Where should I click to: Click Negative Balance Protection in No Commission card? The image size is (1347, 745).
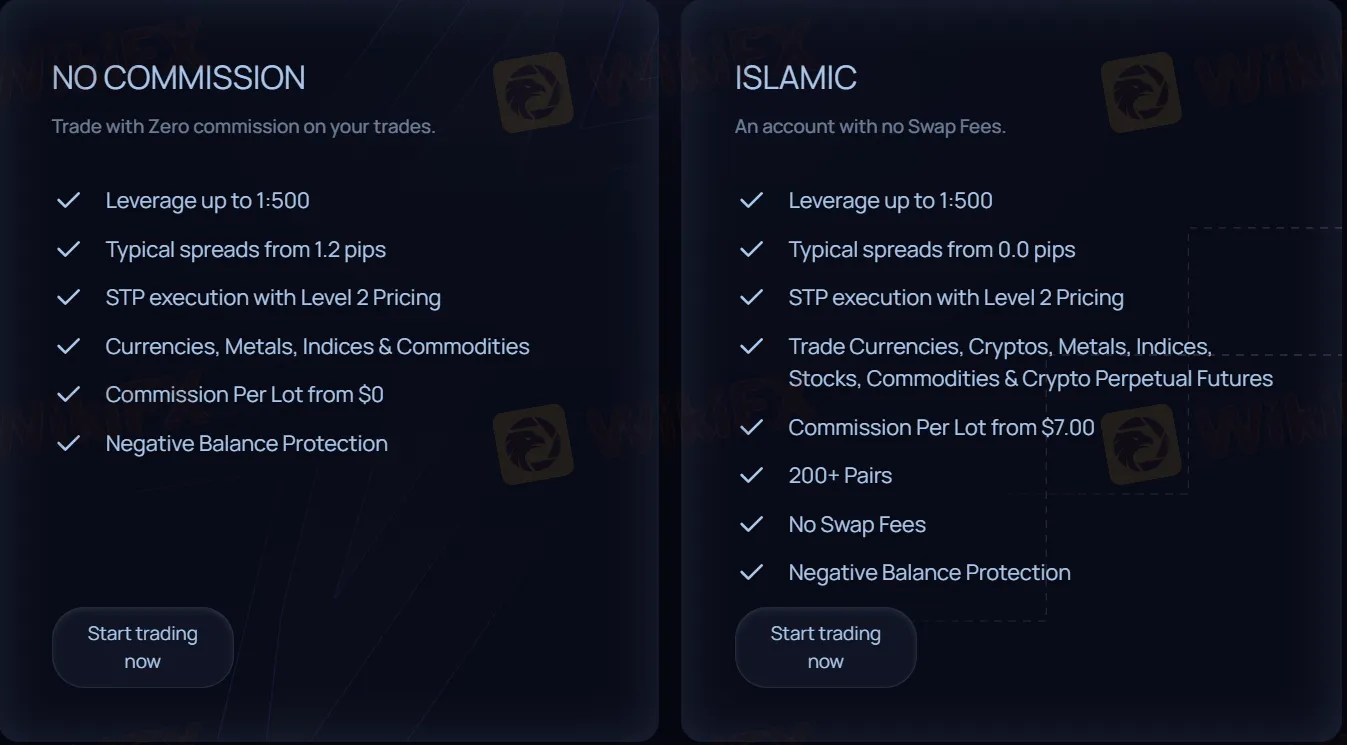246,443
